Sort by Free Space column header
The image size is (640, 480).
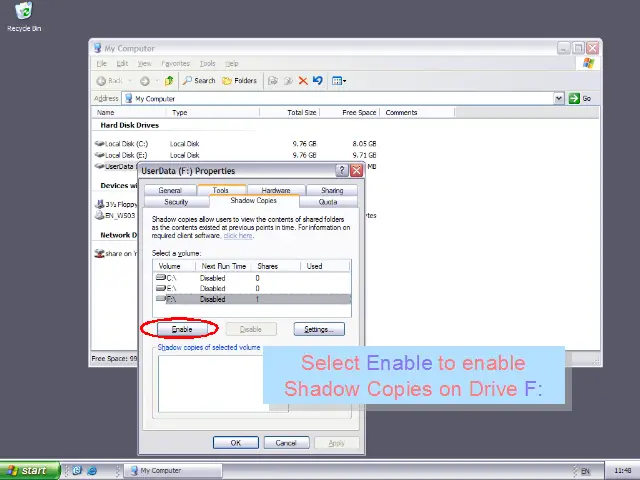[349, 112]
